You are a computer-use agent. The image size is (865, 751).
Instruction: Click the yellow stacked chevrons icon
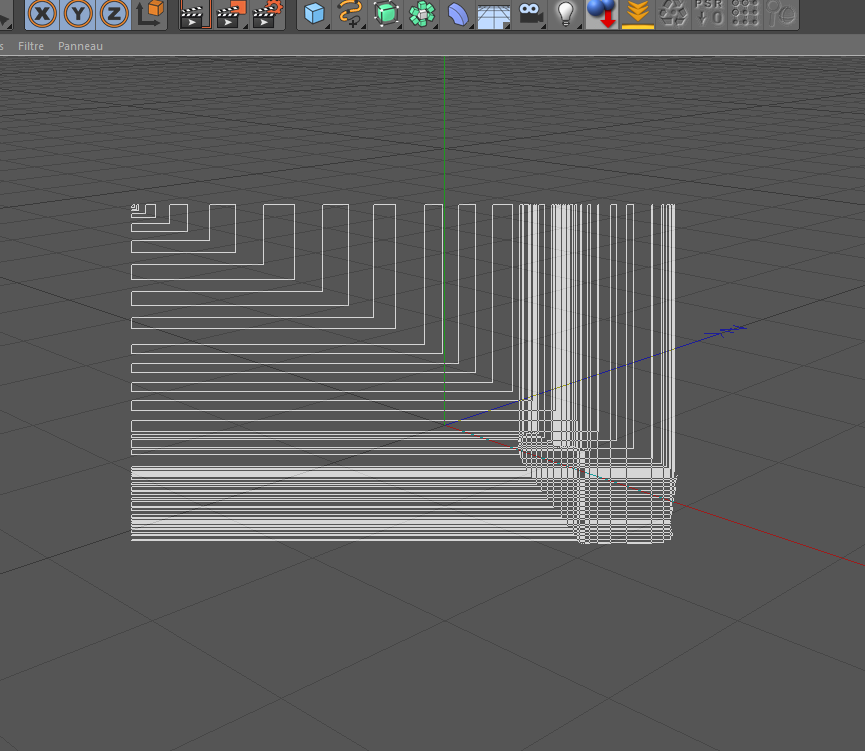point(638,13)
